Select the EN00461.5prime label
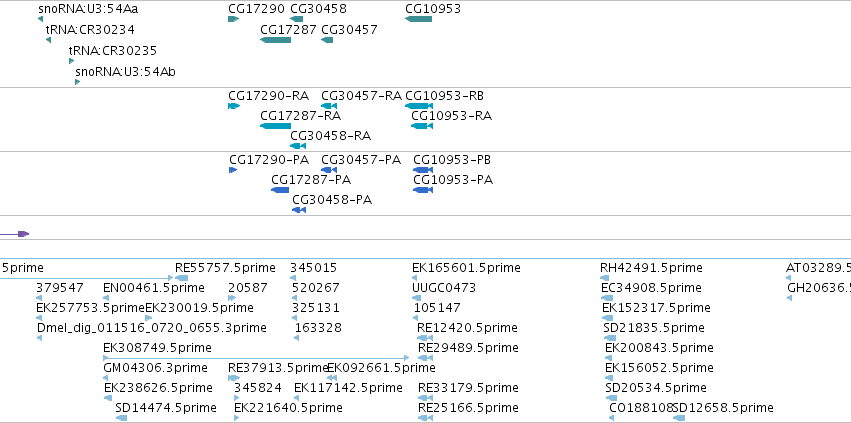 point(154,287)
